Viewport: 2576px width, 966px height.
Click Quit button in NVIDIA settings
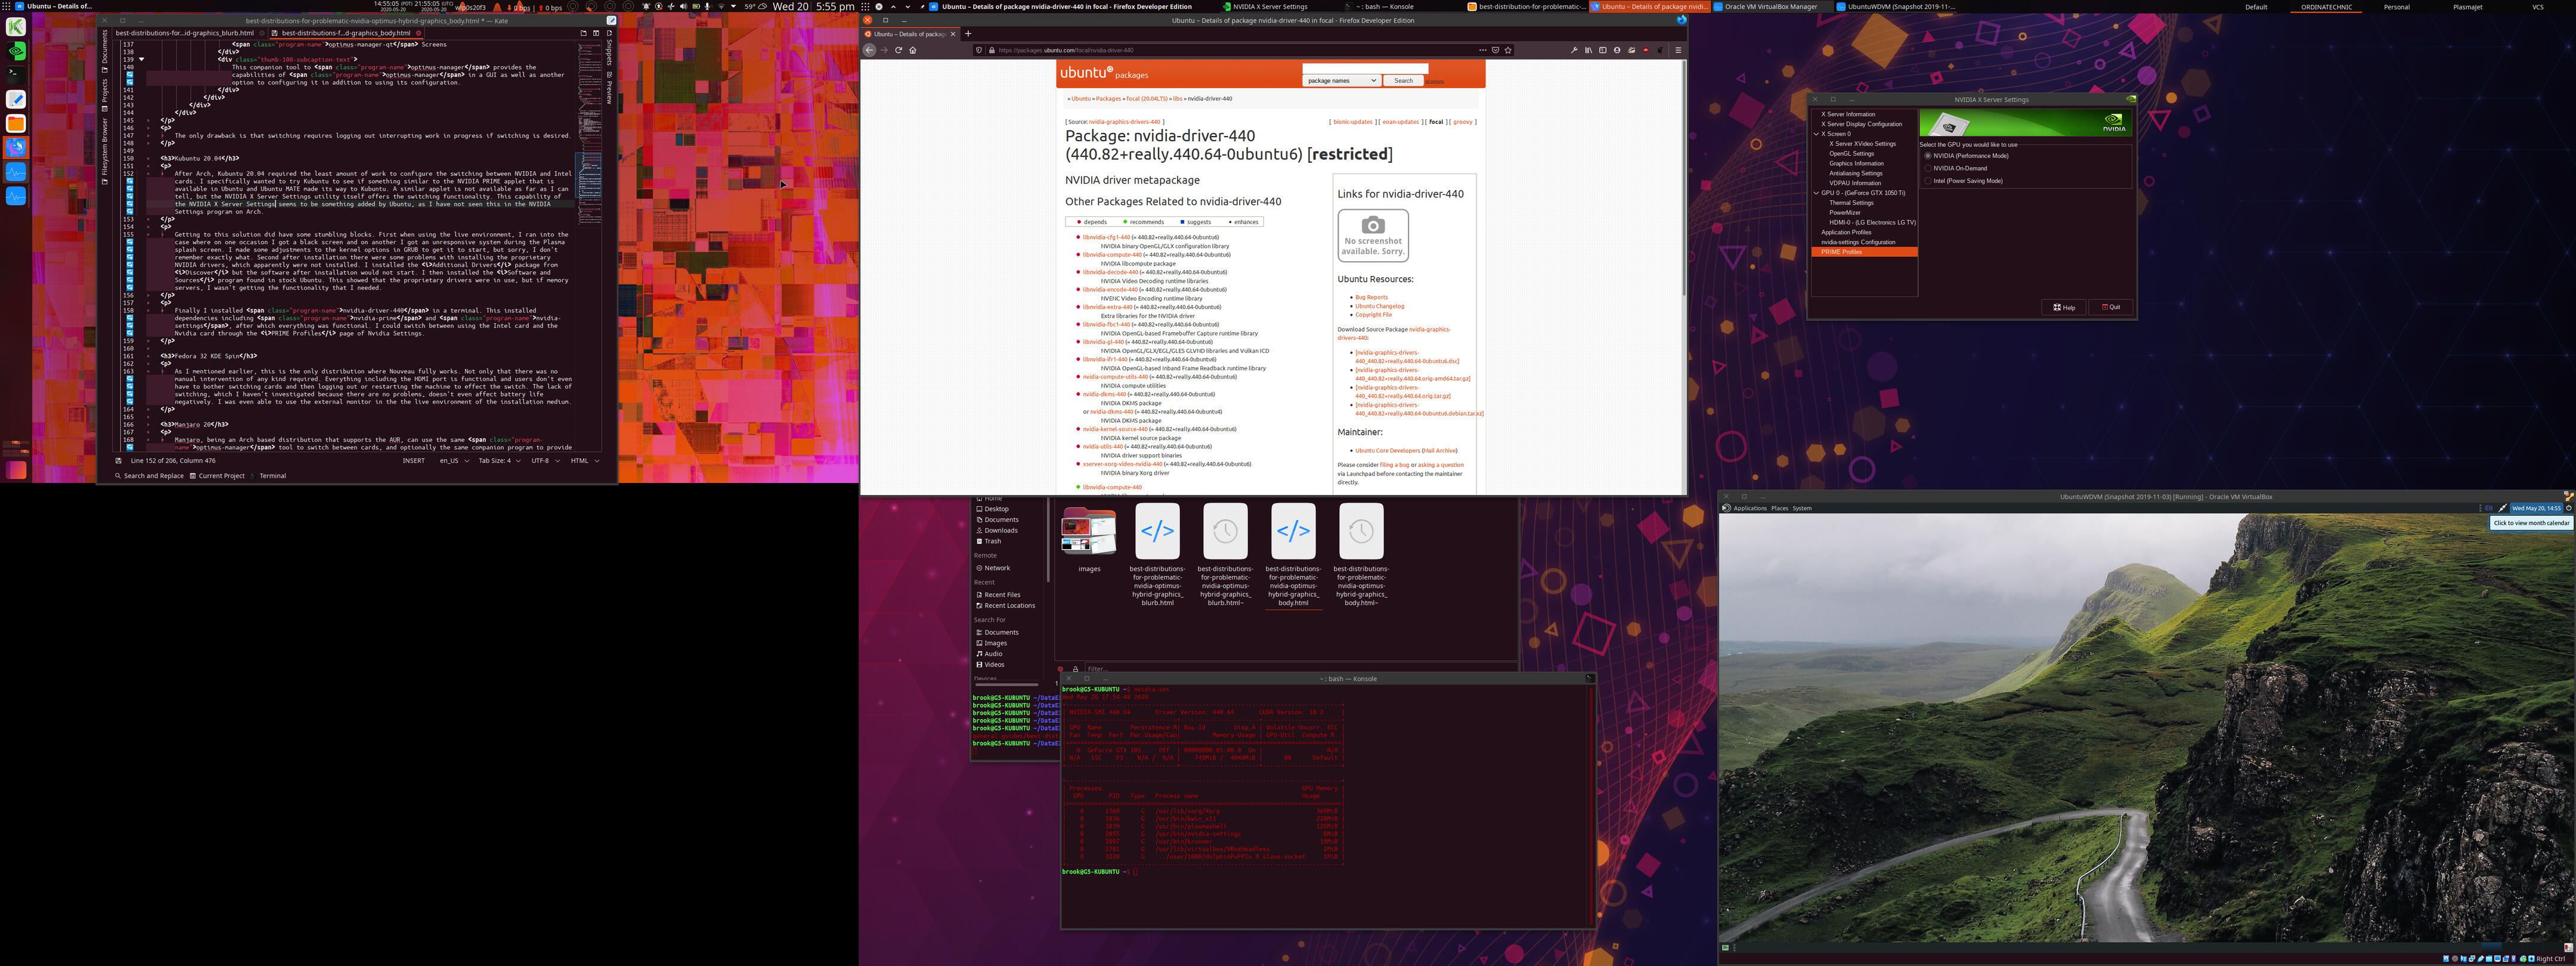pyautogui.click(x=2111, y=307)
